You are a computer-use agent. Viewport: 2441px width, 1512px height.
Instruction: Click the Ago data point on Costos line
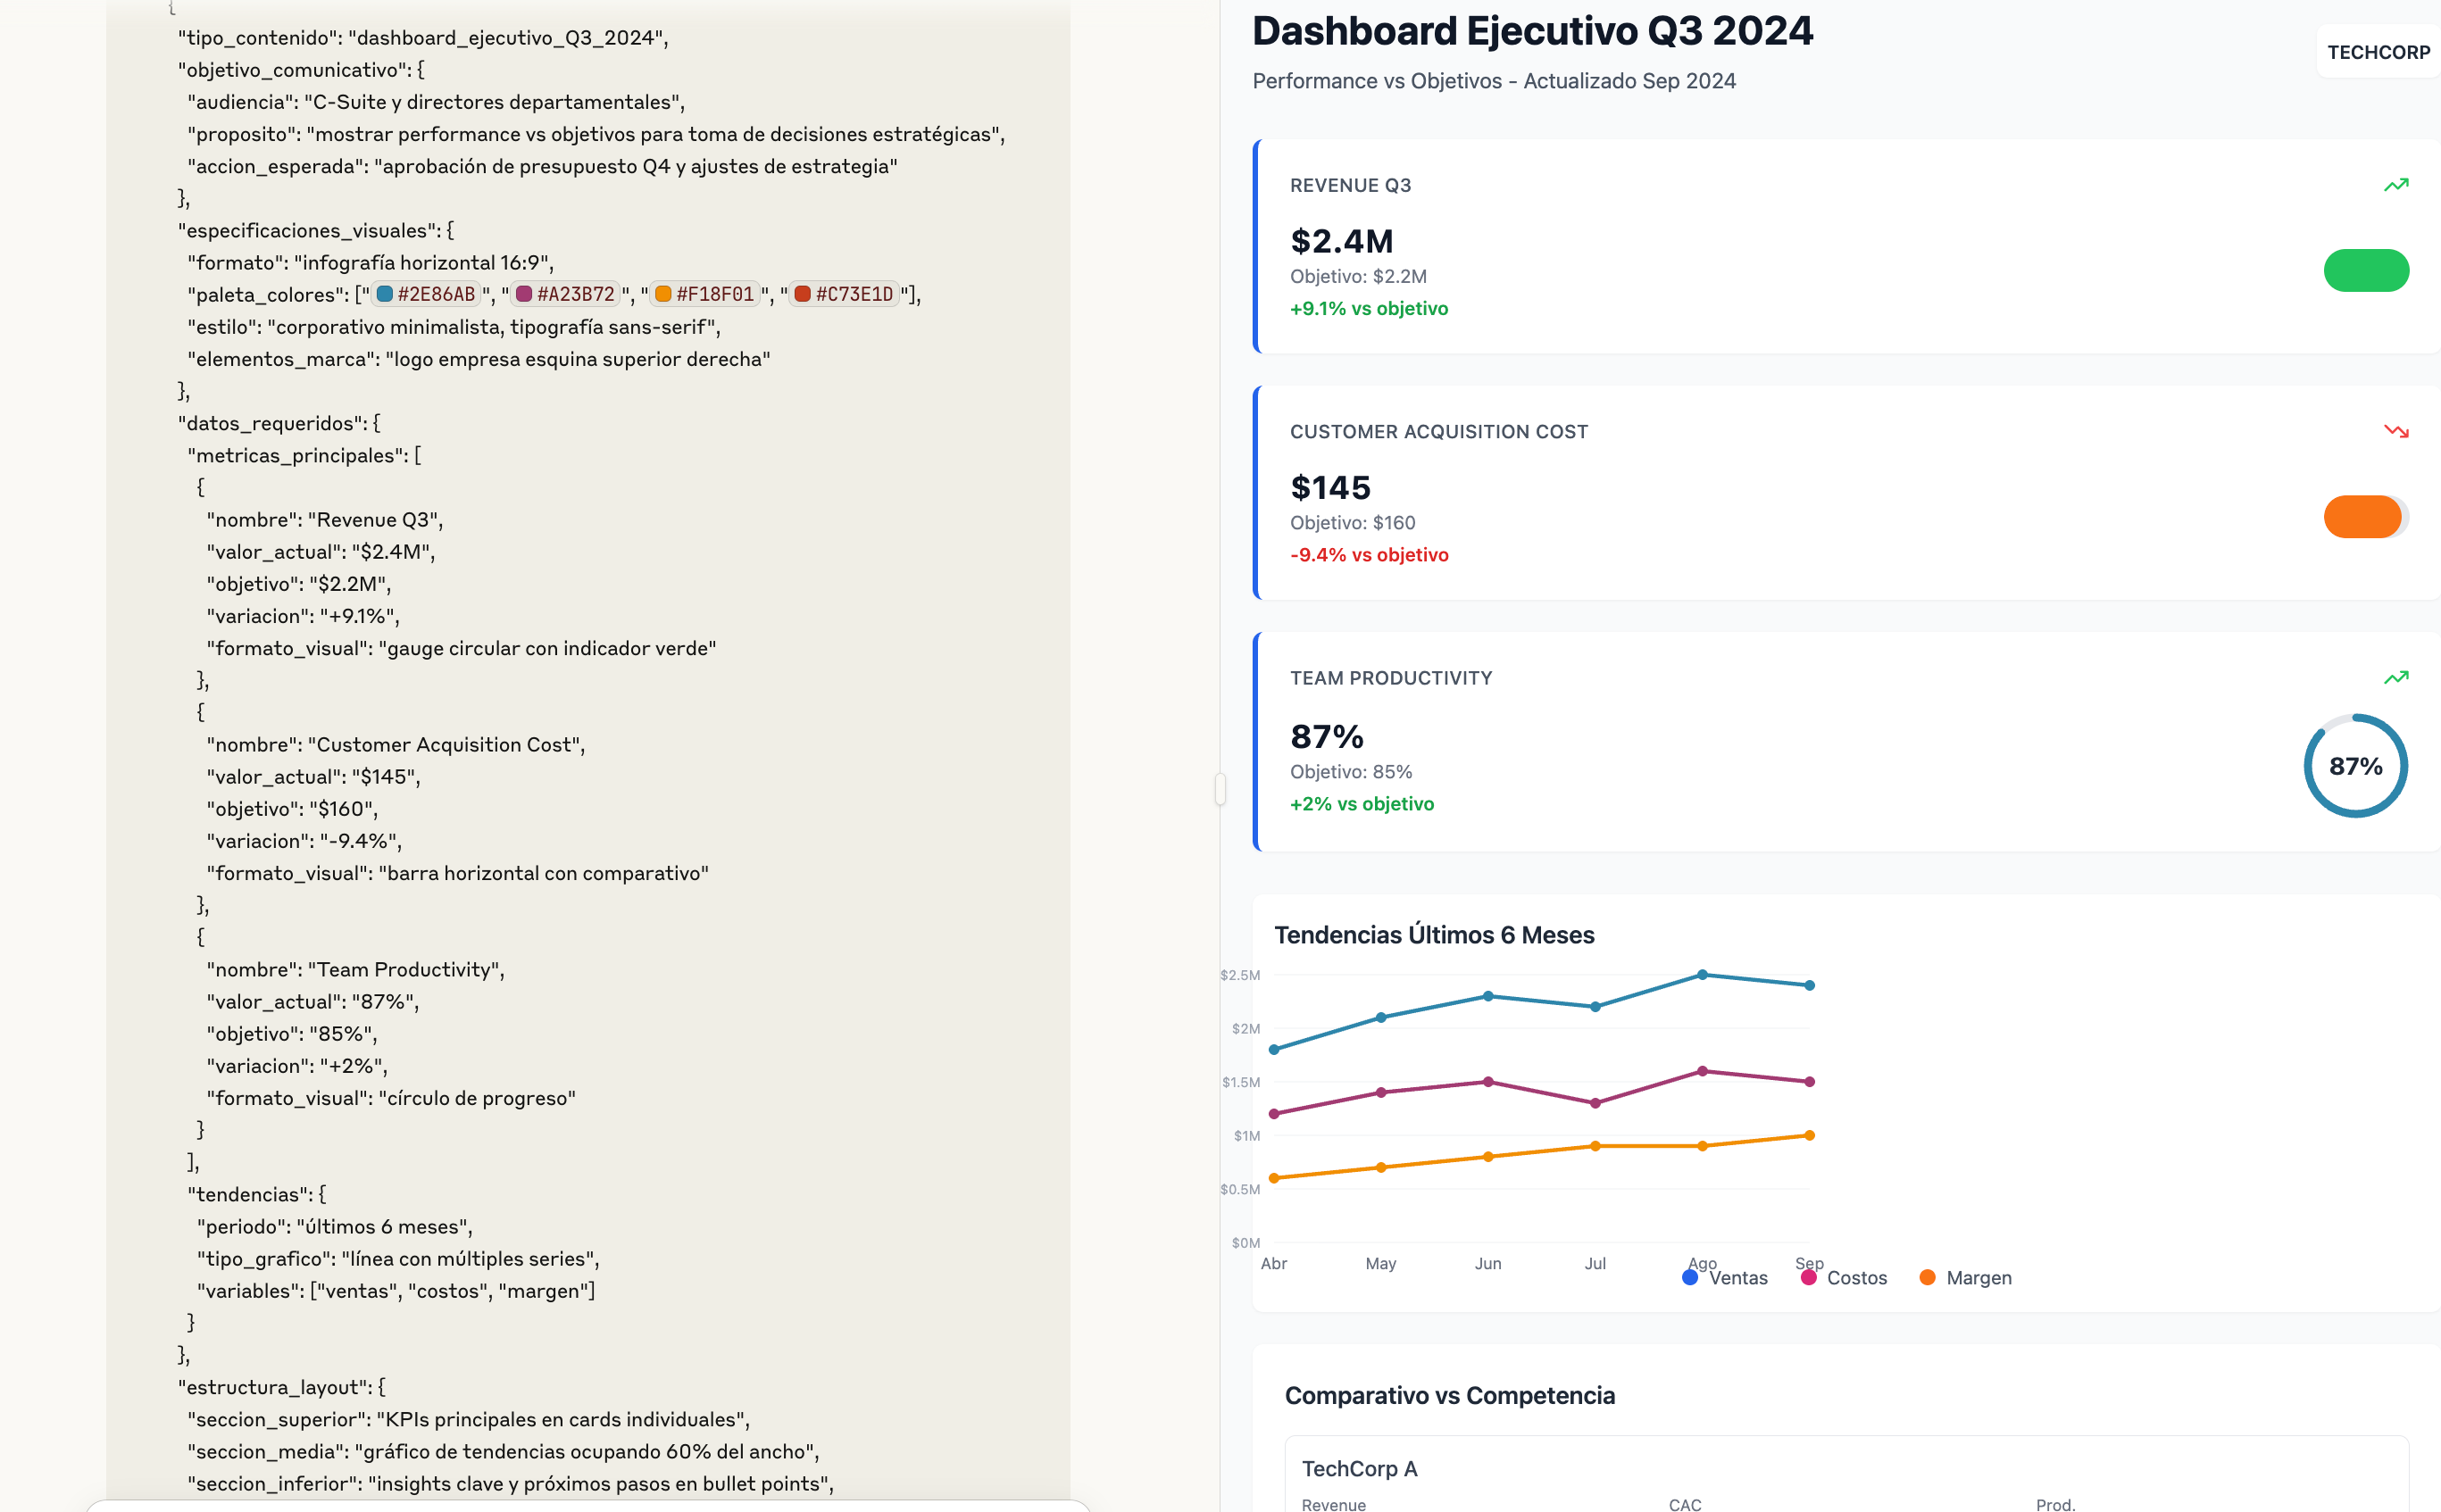pyautogui.click(x=1702, y=1071)
